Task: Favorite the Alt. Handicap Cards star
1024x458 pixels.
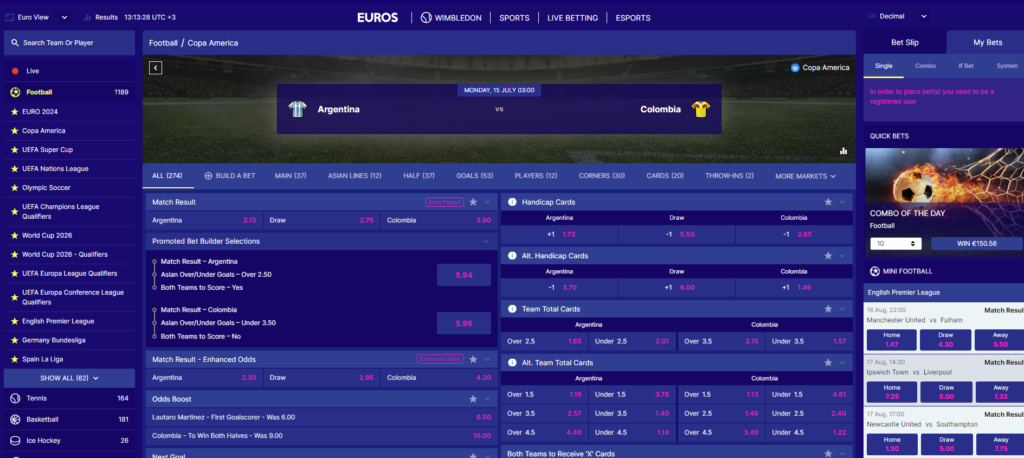Action: click(x=828, y=255)
